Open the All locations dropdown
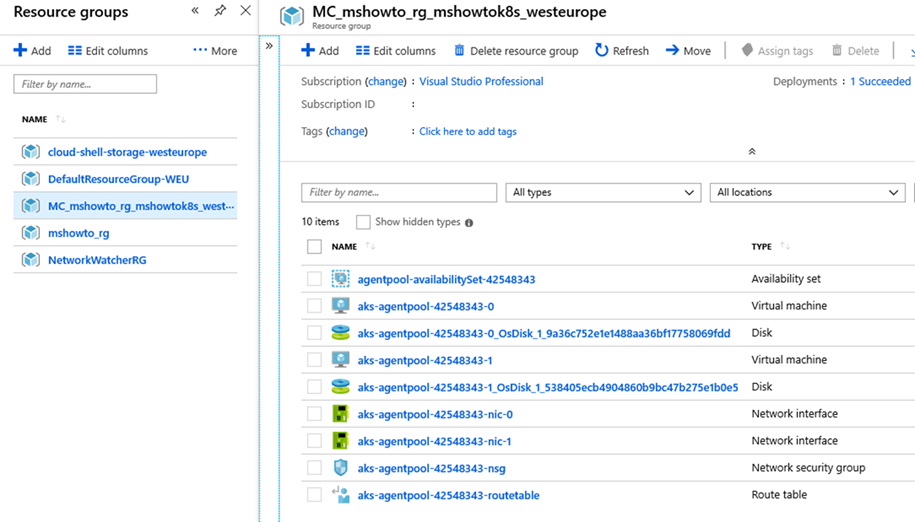The width and height of the screenshot is (915, 522). pos(807,192)
